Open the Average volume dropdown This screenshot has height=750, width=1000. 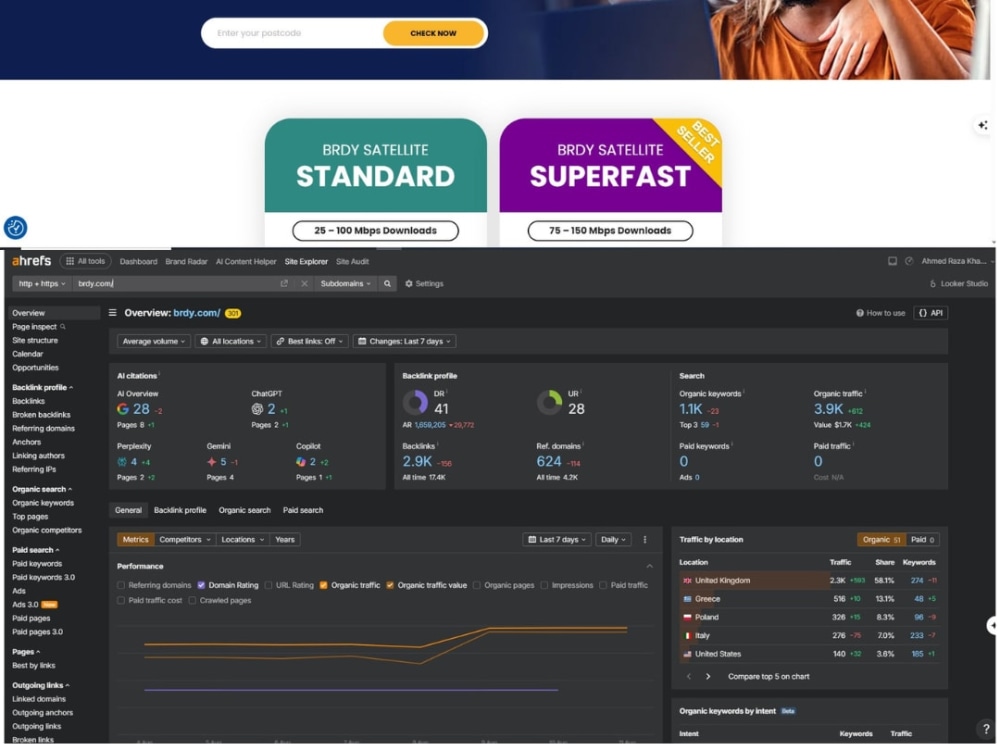[x=153, y=342]
